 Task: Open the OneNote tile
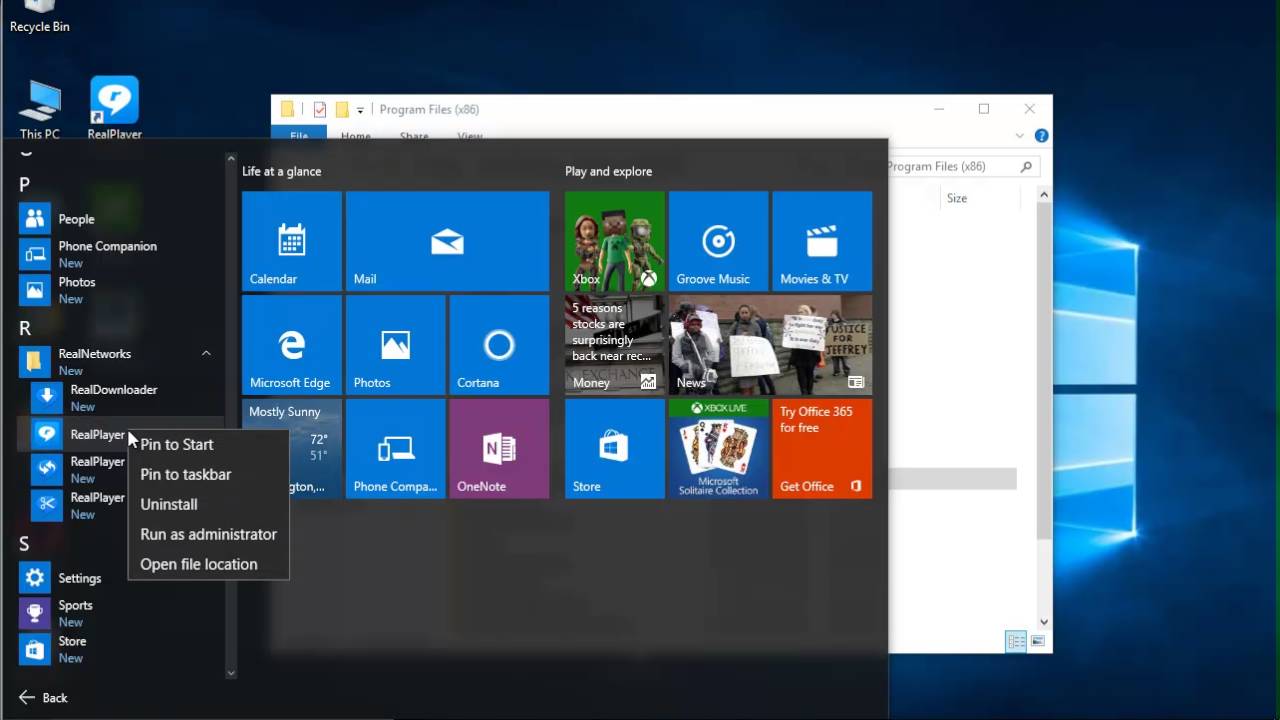coord(499,449)
